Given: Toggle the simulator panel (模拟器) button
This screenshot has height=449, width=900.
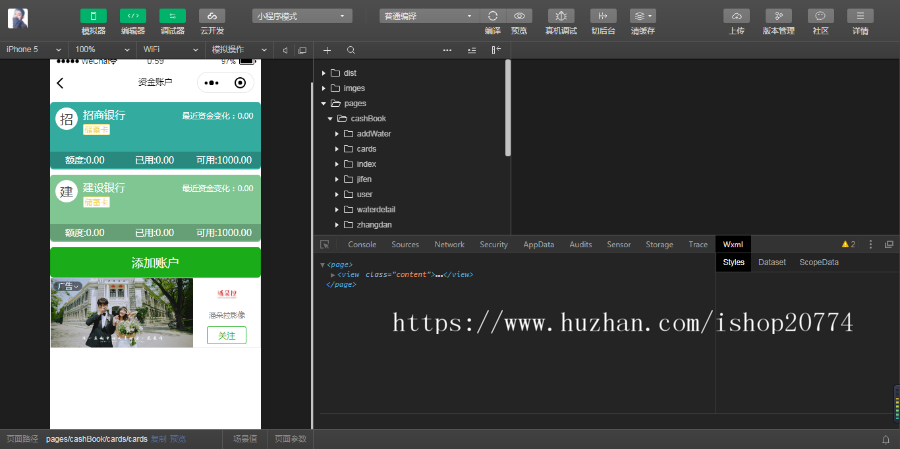Looking at the screenshot, I should pos(93,16).
